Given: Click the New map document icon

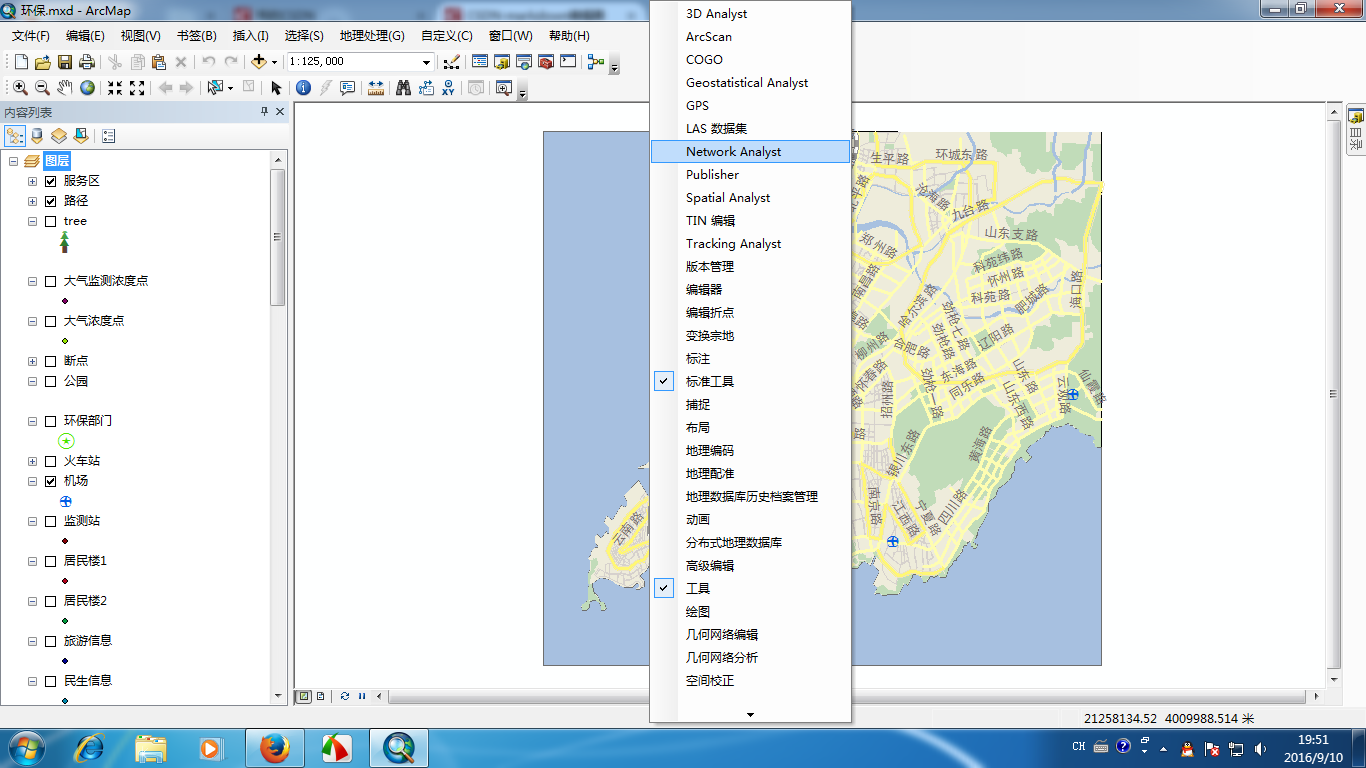Looking at the screenshot, I should pyautogui.click(x=21, y=62).
